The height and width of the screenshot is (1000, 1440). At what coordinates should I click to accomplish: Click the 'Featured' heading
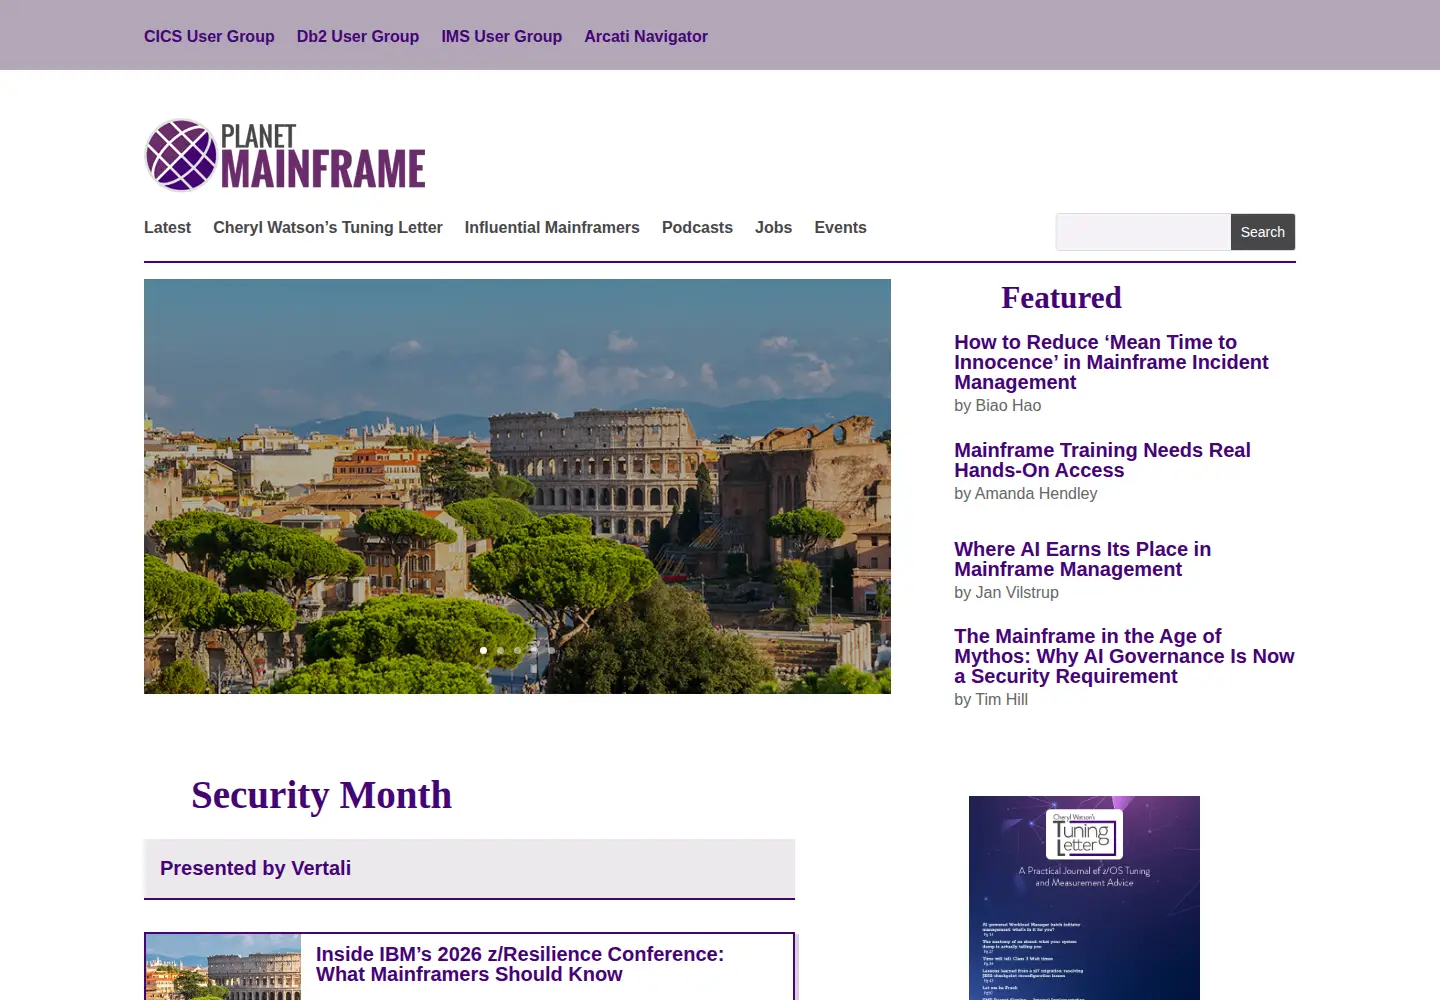click(1061, 298)
